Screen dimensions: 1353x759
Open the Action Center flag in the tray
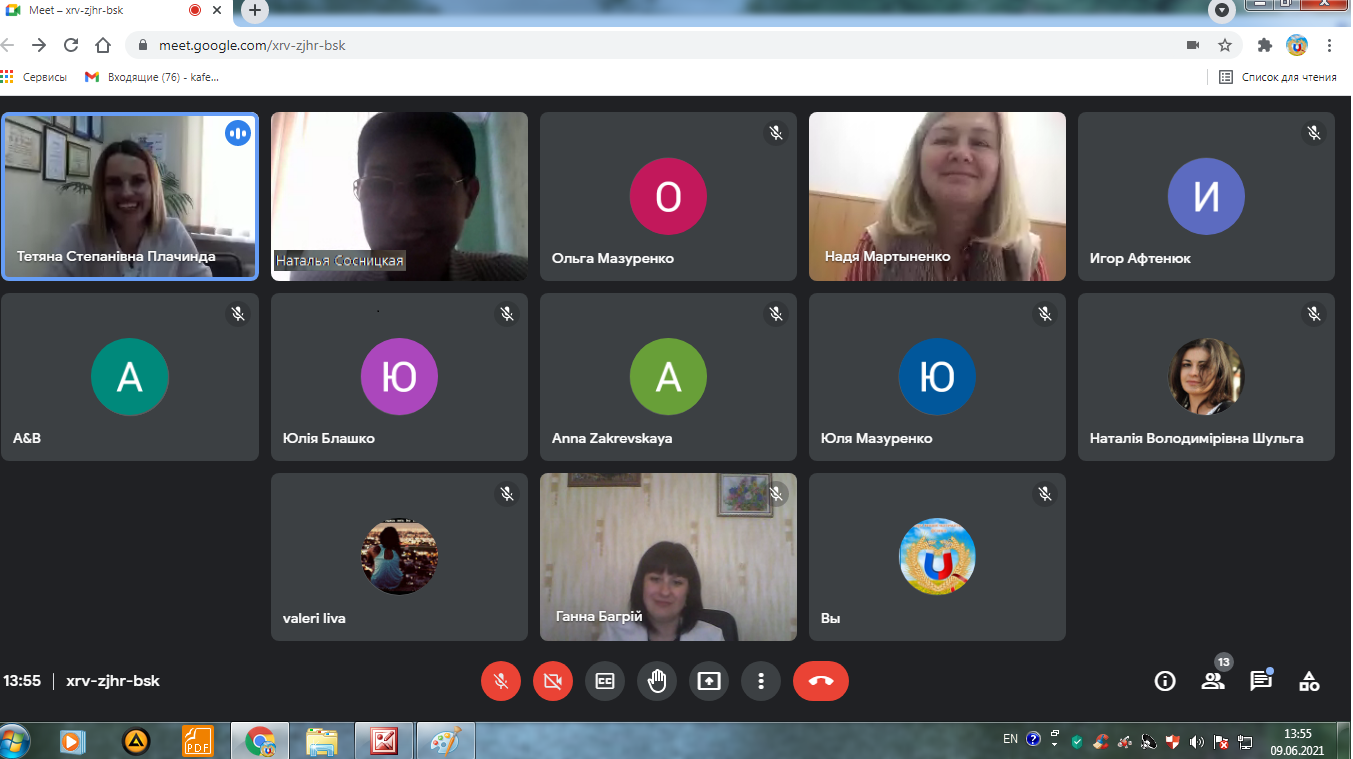tap(1221, 742)
